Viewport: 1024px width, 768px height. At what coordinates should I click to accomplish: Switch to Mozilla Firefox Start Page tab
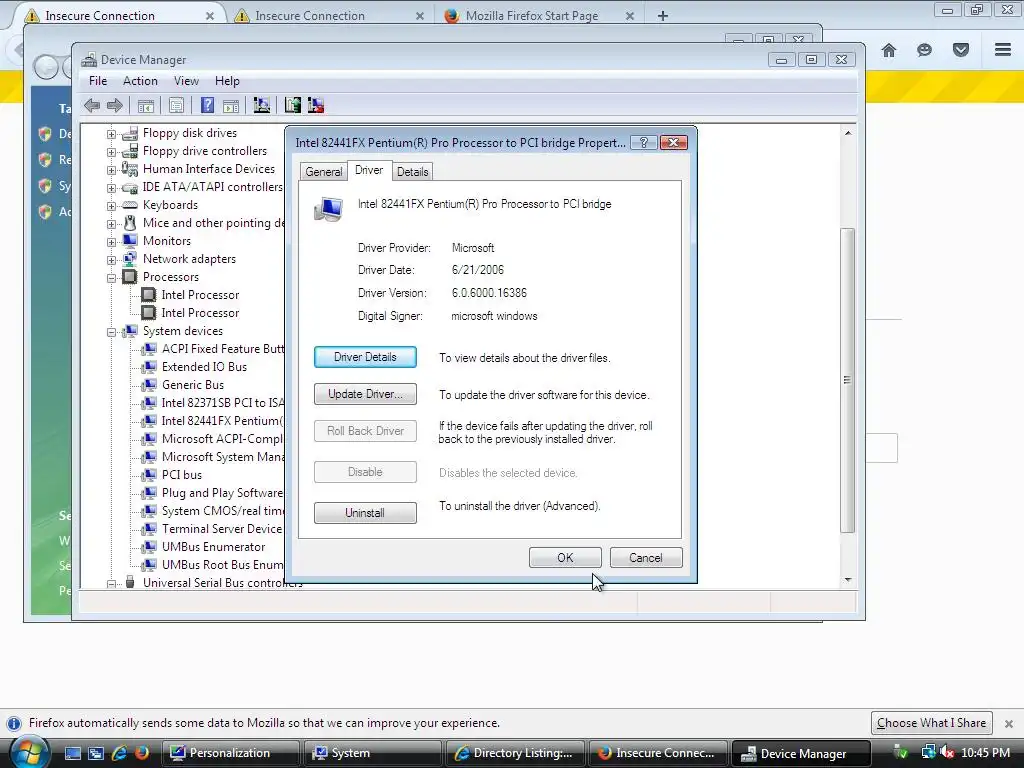[532, 16]
